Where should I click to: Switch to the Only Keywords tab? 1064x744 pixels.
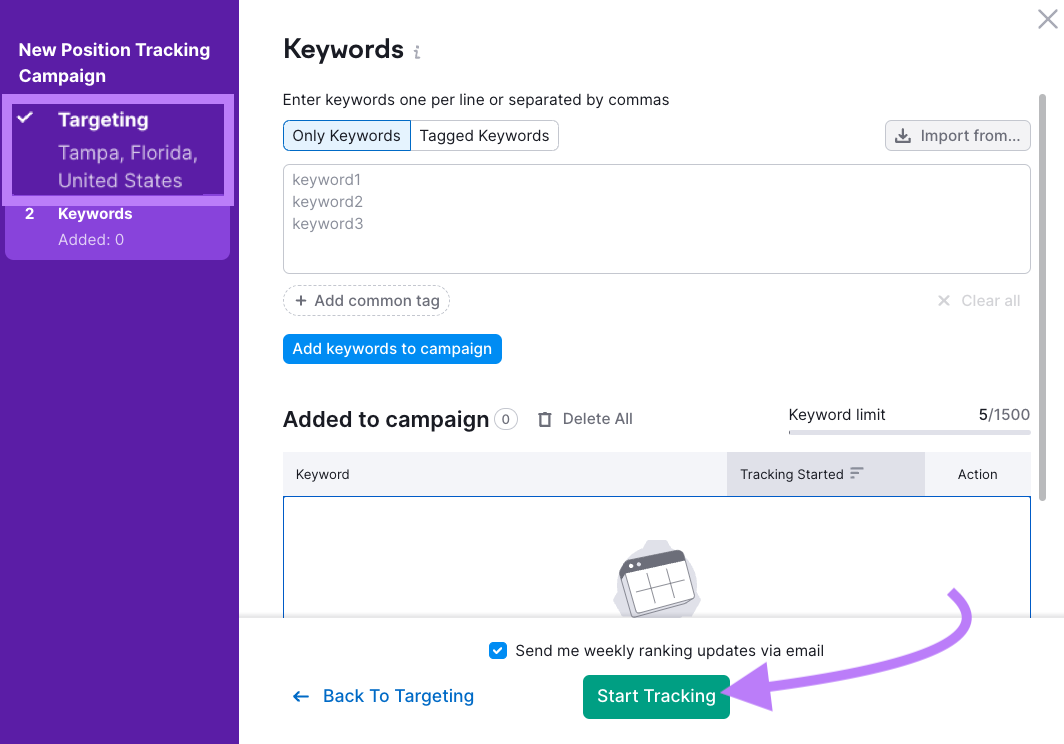[x=346, y=135]
